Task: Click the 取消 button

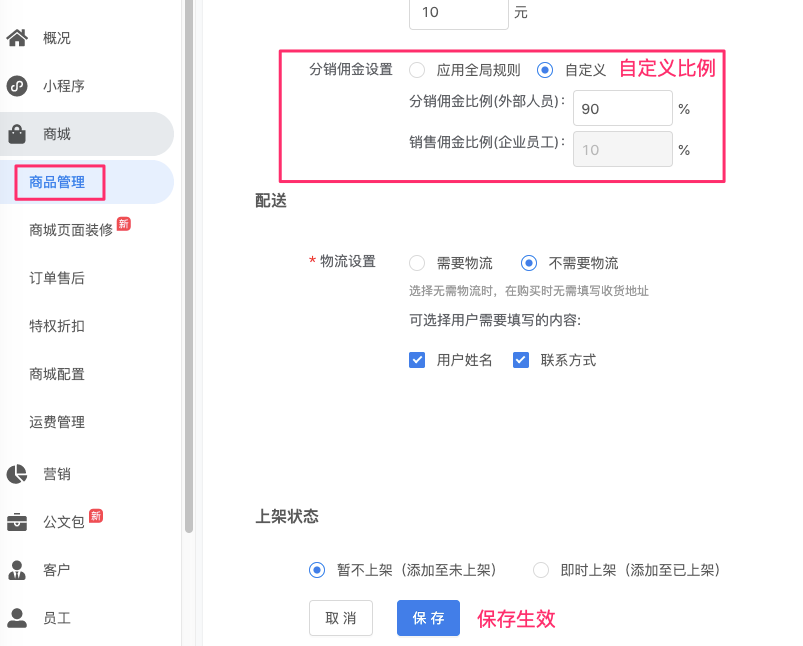Action: 341,618
